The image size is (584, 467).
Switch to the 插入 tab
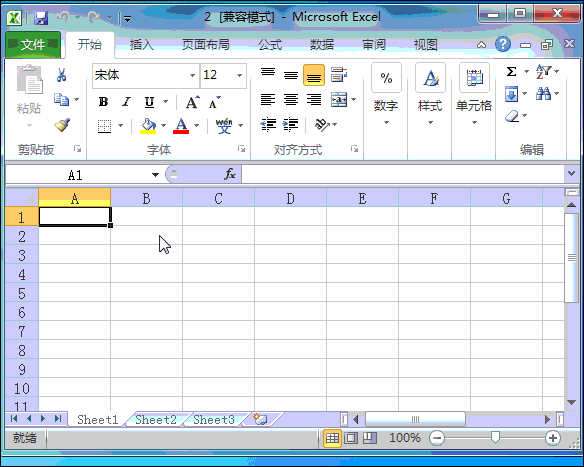coord(142,45)
